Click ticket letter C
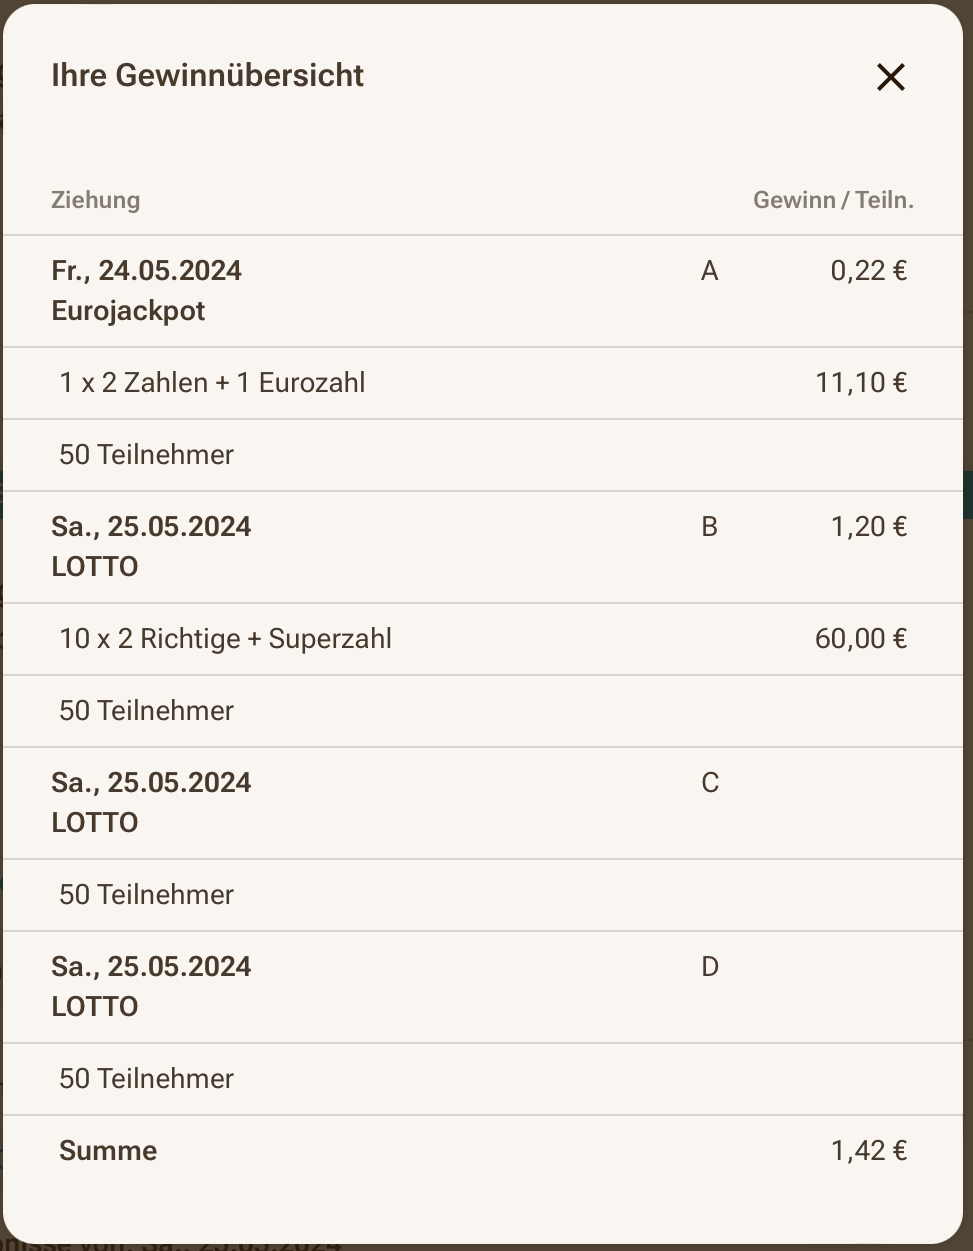 [710, 783]
